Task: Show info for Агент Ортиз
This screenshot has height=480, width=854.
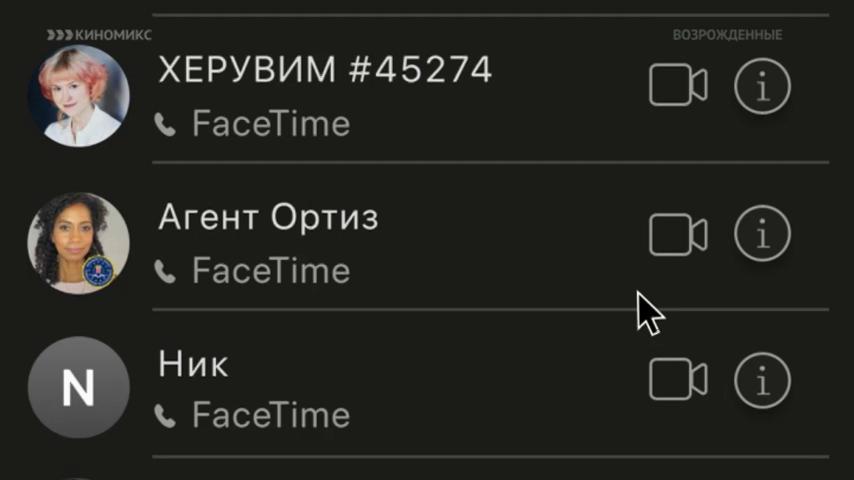Action: click(x=762, y=235)
